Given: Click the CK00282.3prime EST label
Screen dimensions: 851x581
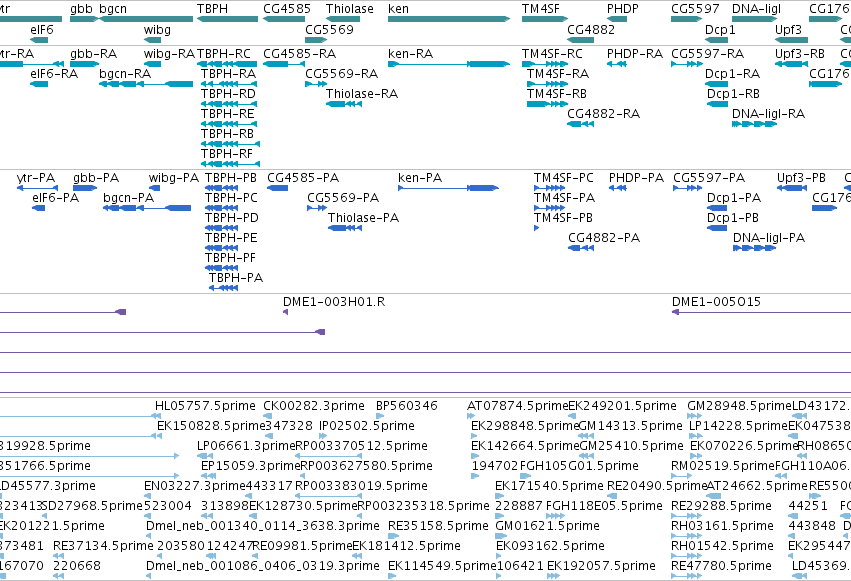Looking at the screenshot, I should (x=314, y=406).
